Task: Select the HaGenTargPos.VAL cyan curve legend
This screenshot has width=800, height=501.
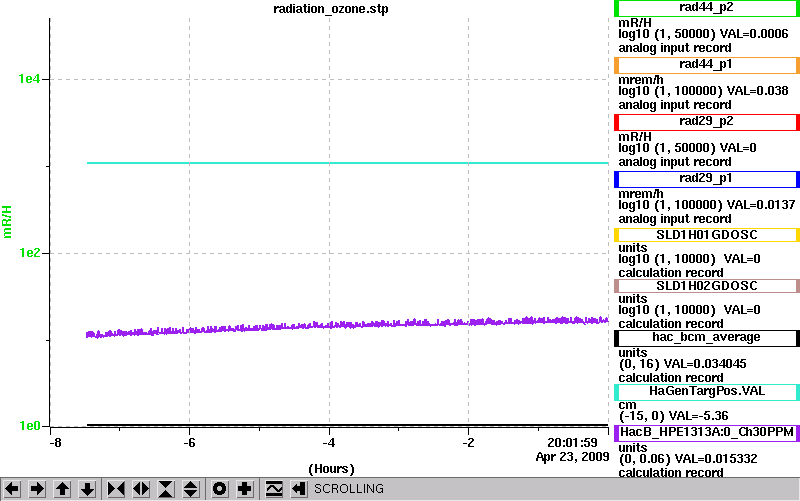Action: tap(707, 392)
